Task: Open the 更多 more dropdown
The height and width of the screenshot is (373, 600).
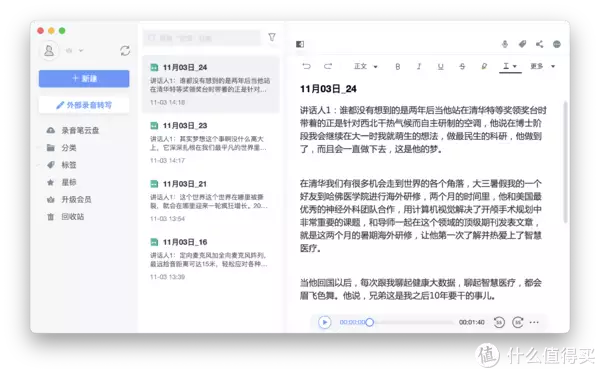Action: click(542, 66)
